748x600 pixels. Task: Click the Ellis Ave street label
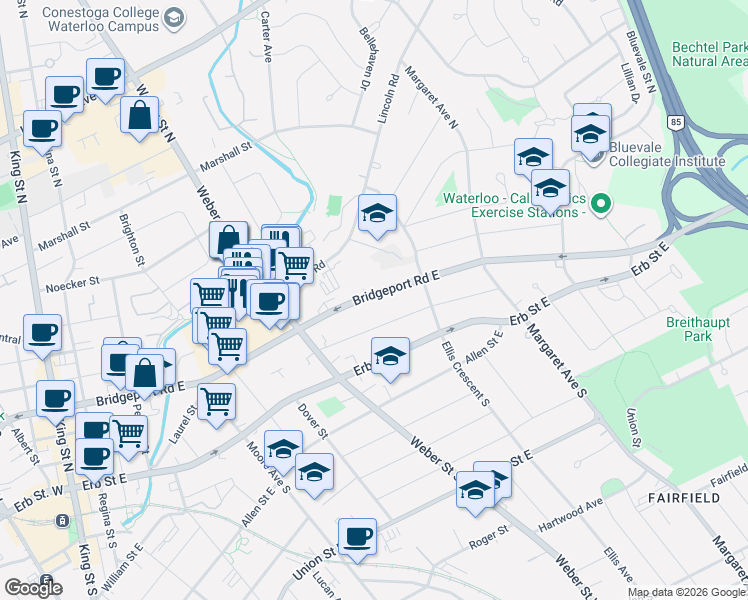pyautogui.click(x=618, y=565)
